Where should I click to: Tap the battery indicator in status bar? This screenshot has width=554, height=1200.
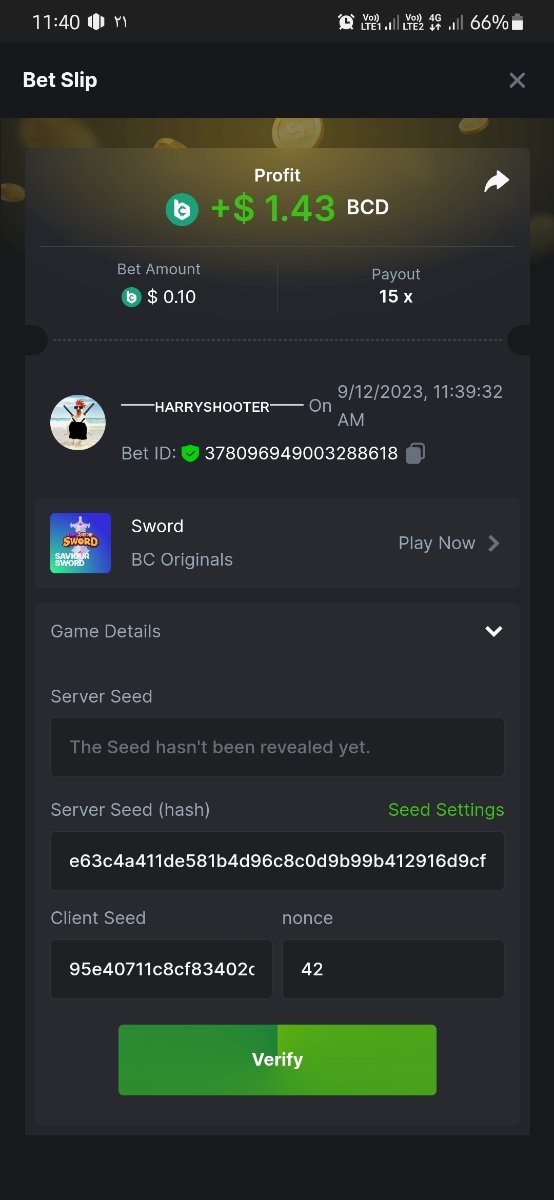coord(517,22)
